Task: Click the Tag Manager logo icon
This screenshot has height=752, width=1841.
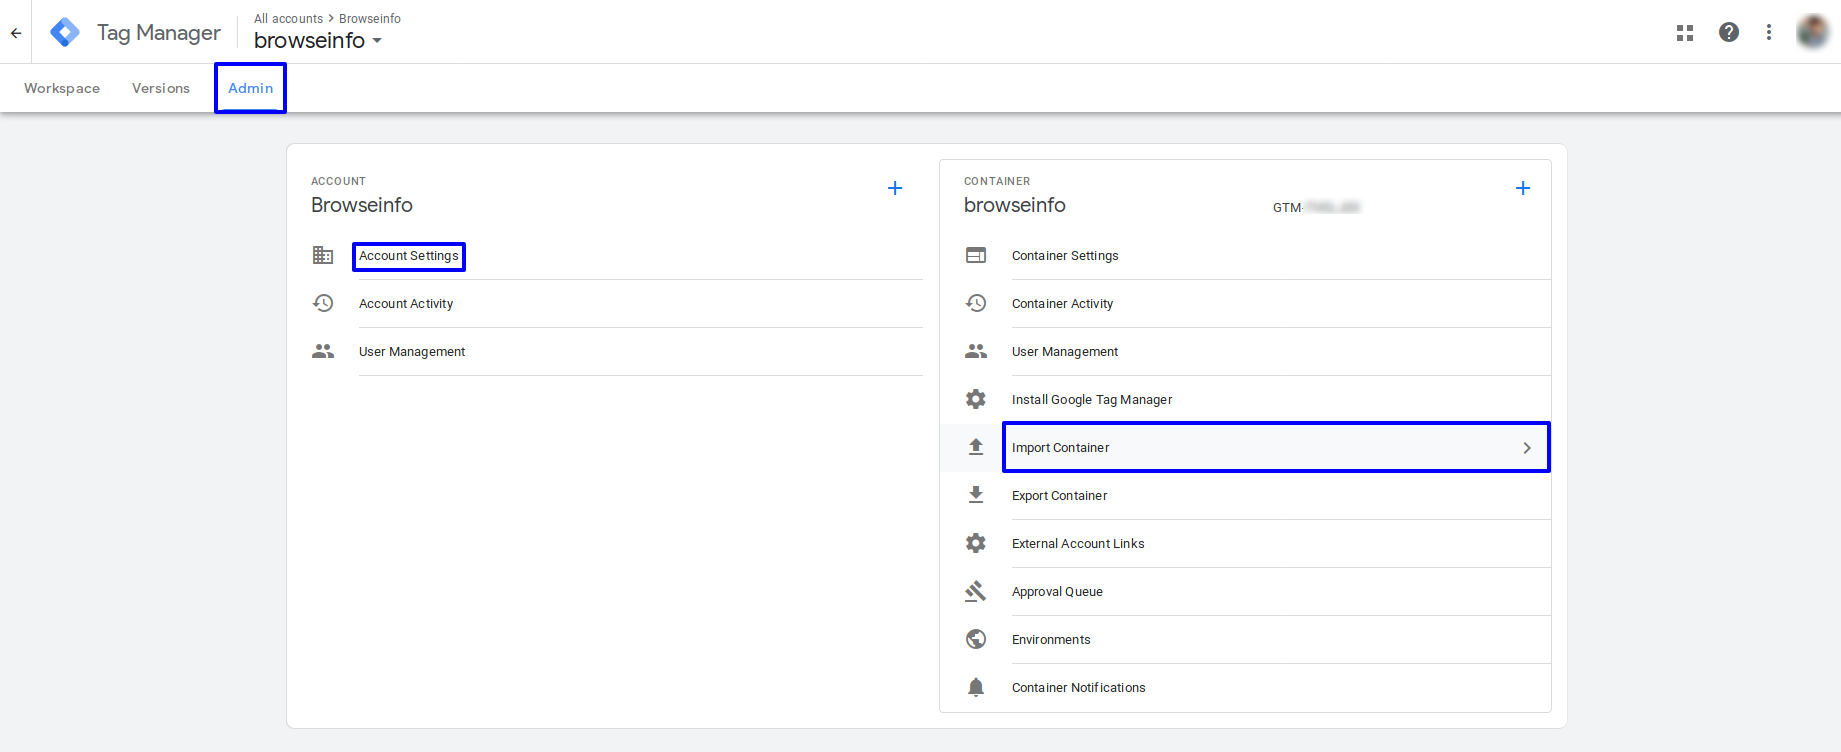Action: tap(65, 32)
